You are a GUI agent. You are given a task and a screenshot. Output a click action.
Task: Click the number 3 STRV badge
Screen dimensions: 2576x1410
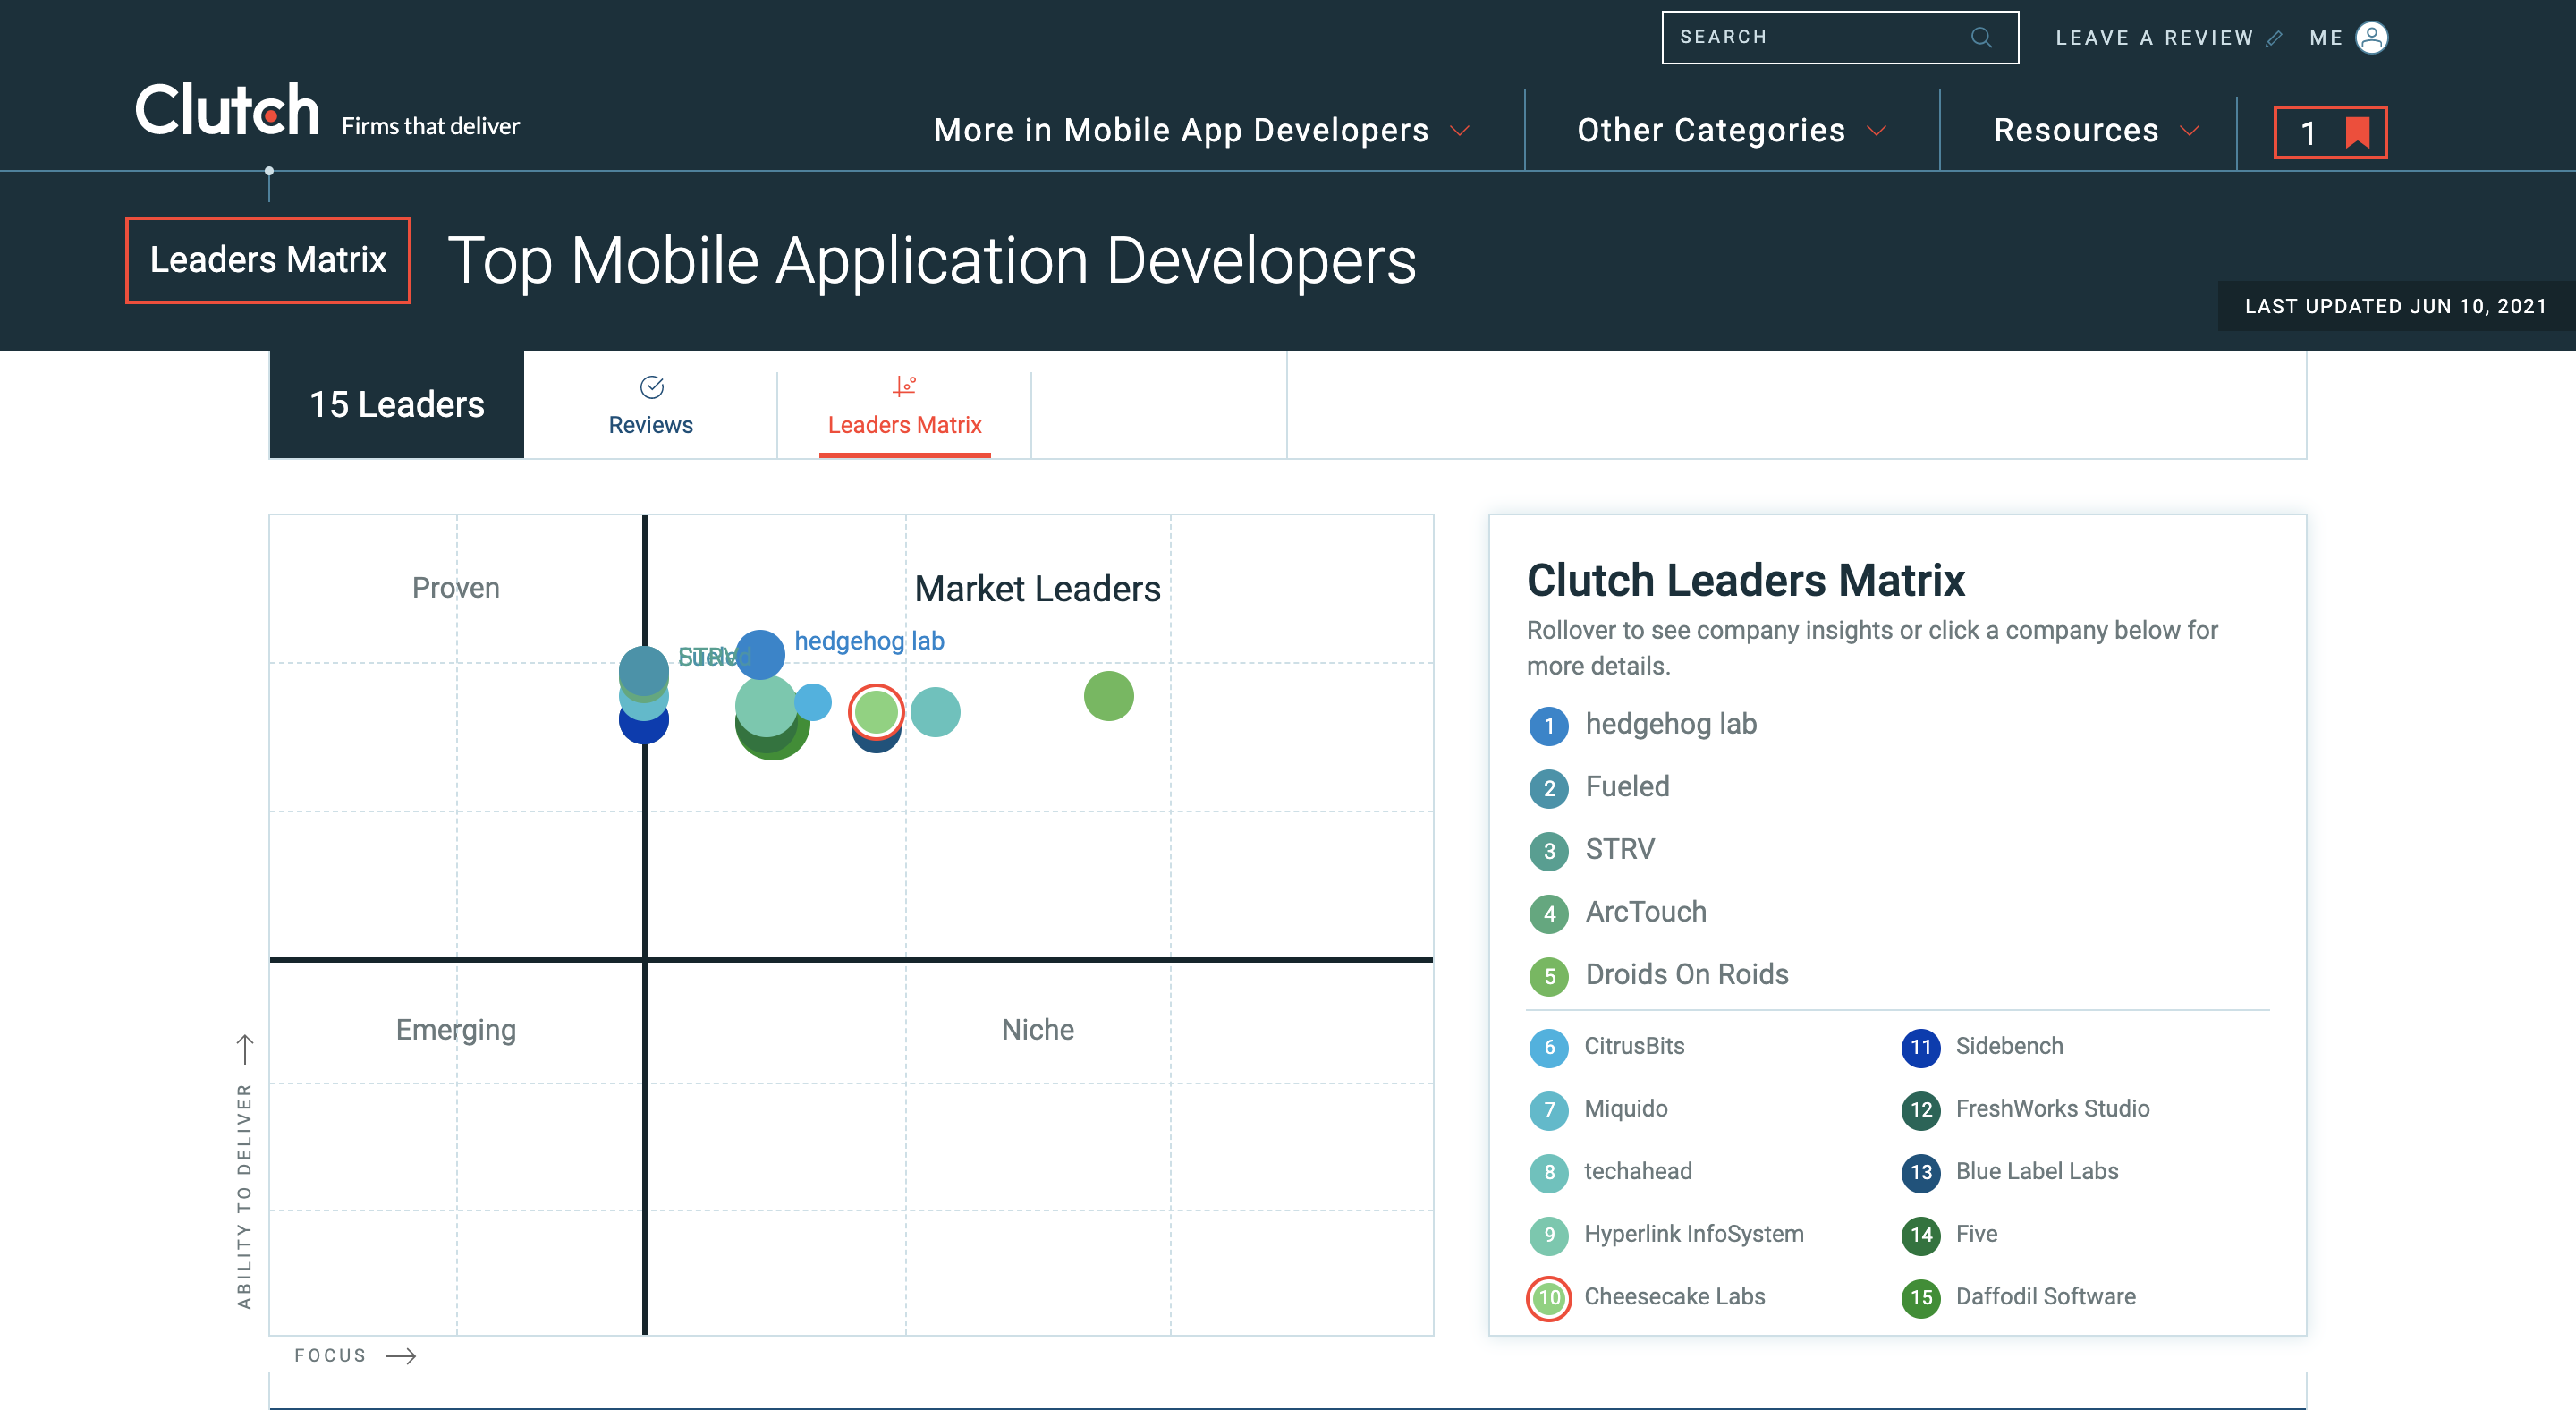(x=1548, y=850)
